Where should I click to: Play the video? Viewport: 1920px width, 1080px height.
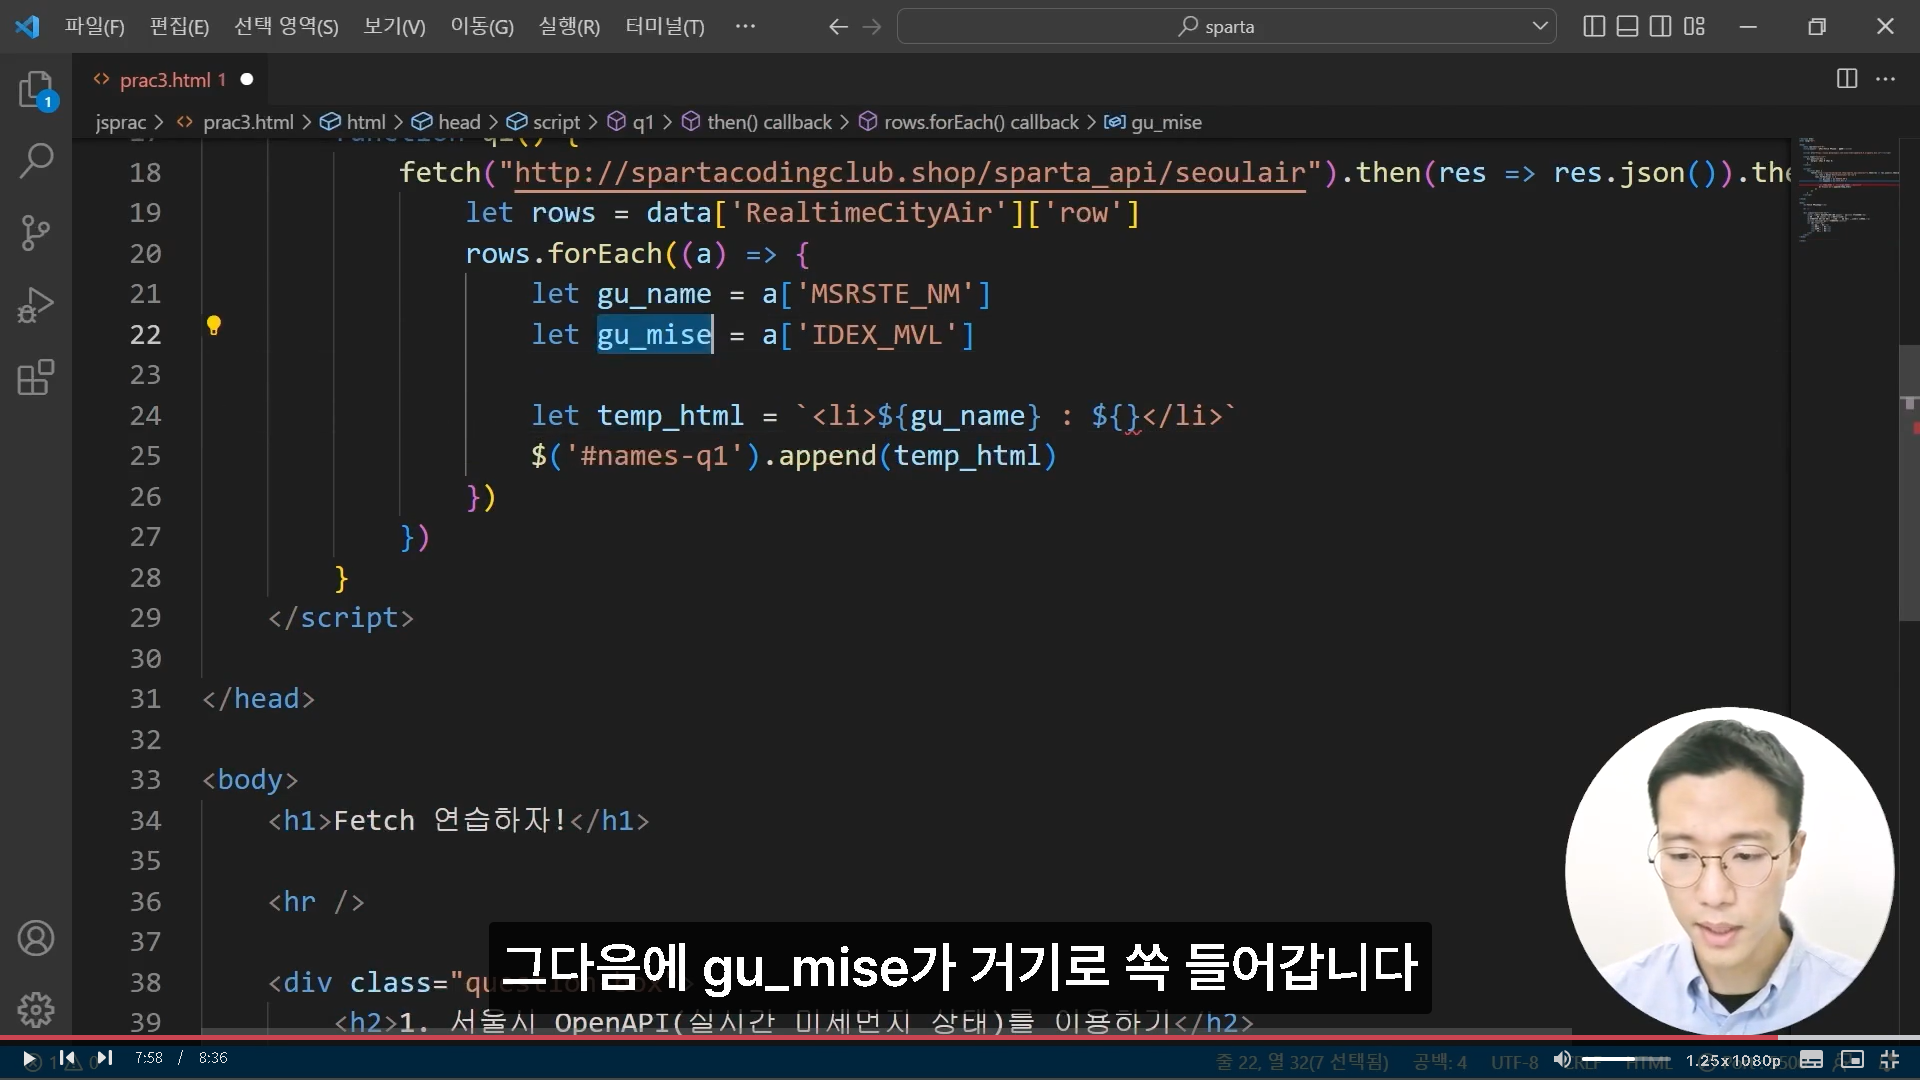(29, 1058)
